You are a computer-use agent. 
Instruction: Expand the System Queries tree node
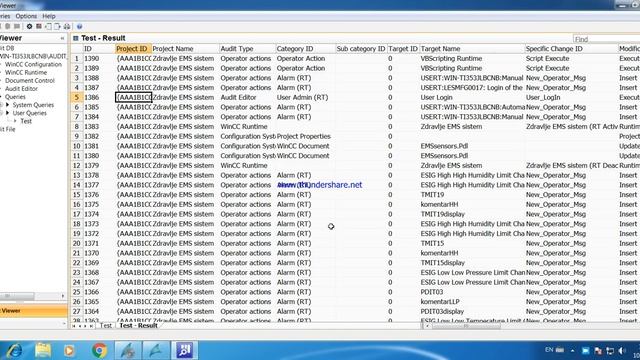click(8, 105)
